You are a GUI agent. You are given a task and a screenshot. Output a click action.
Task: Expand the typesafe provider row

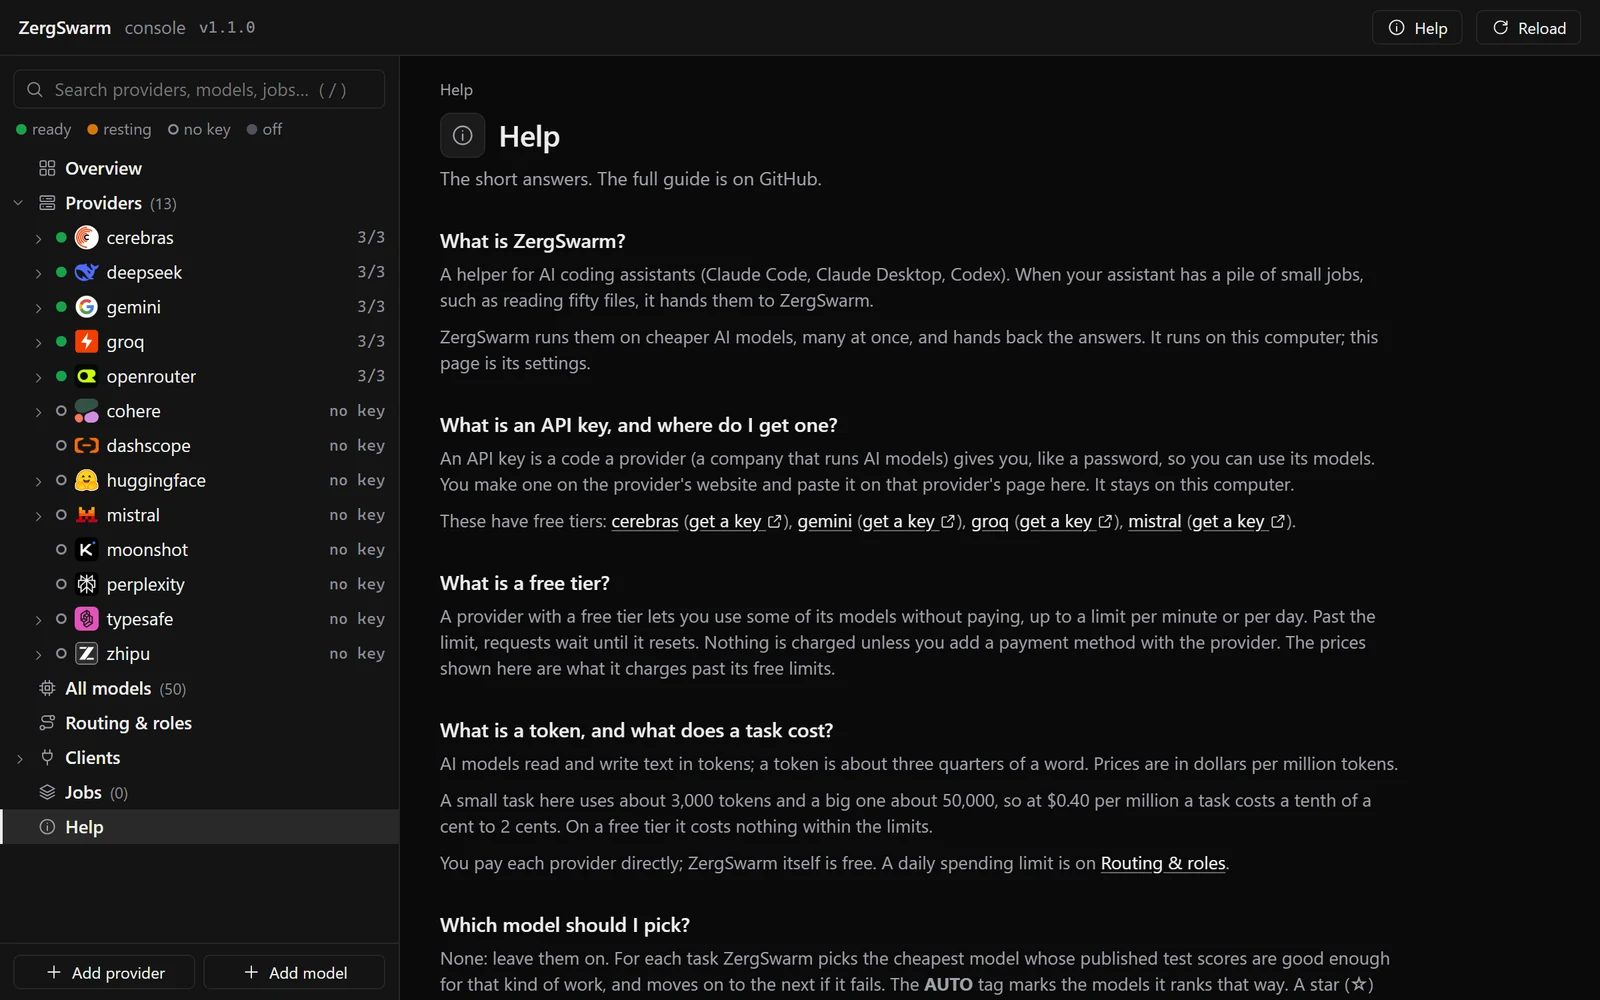pos(38,620)
